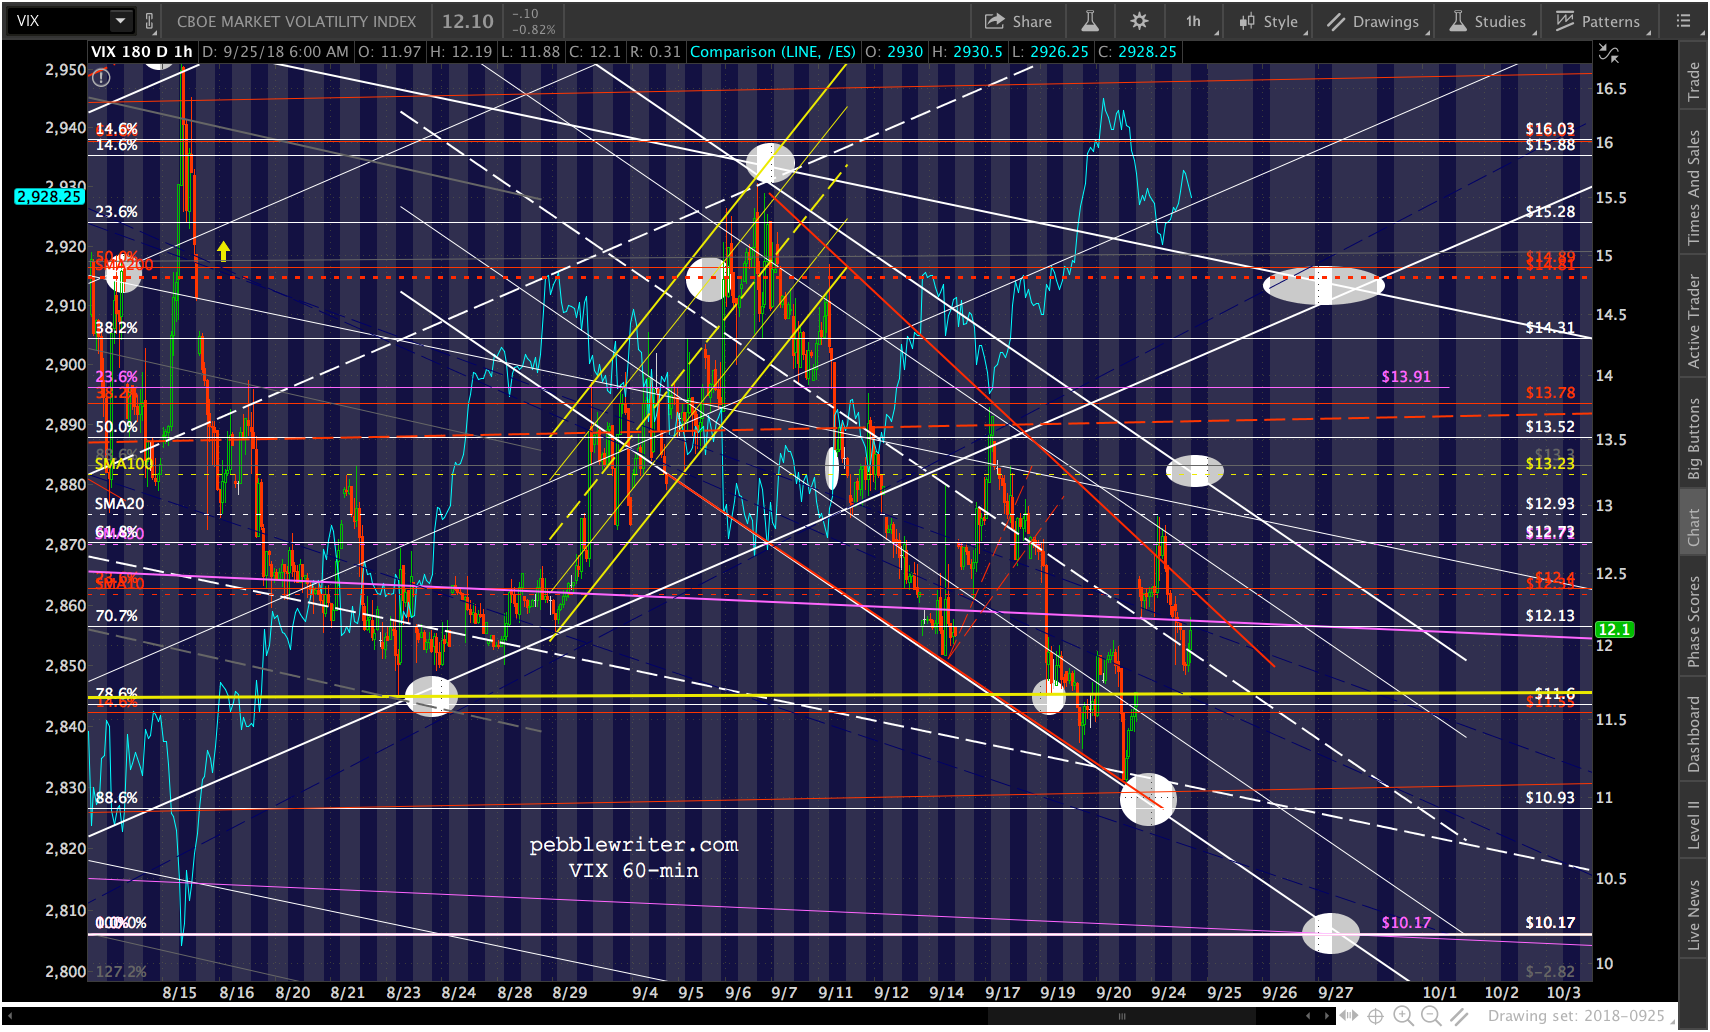Open the Studies menu

tap(1488, 21)
